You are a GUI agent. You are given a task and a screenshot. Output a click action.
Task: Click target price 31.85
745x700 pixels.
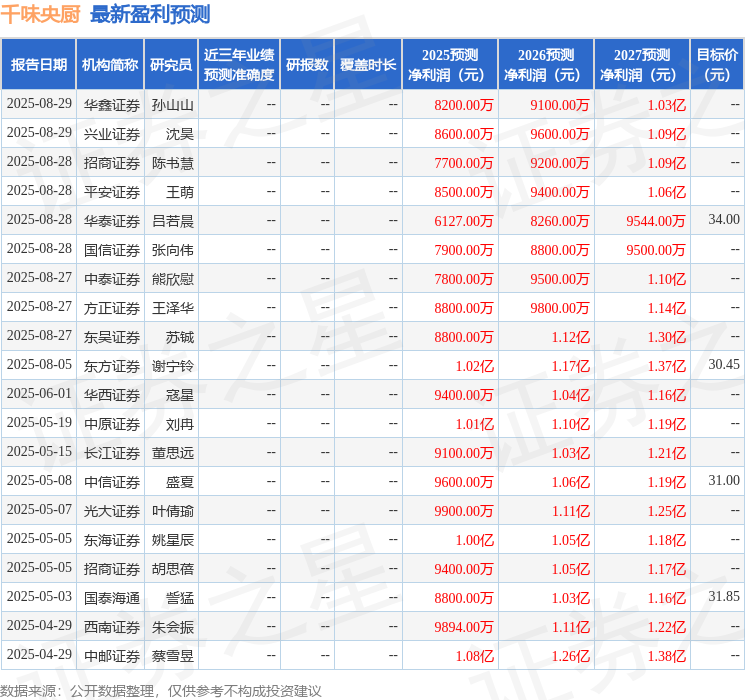click(724, 596)
